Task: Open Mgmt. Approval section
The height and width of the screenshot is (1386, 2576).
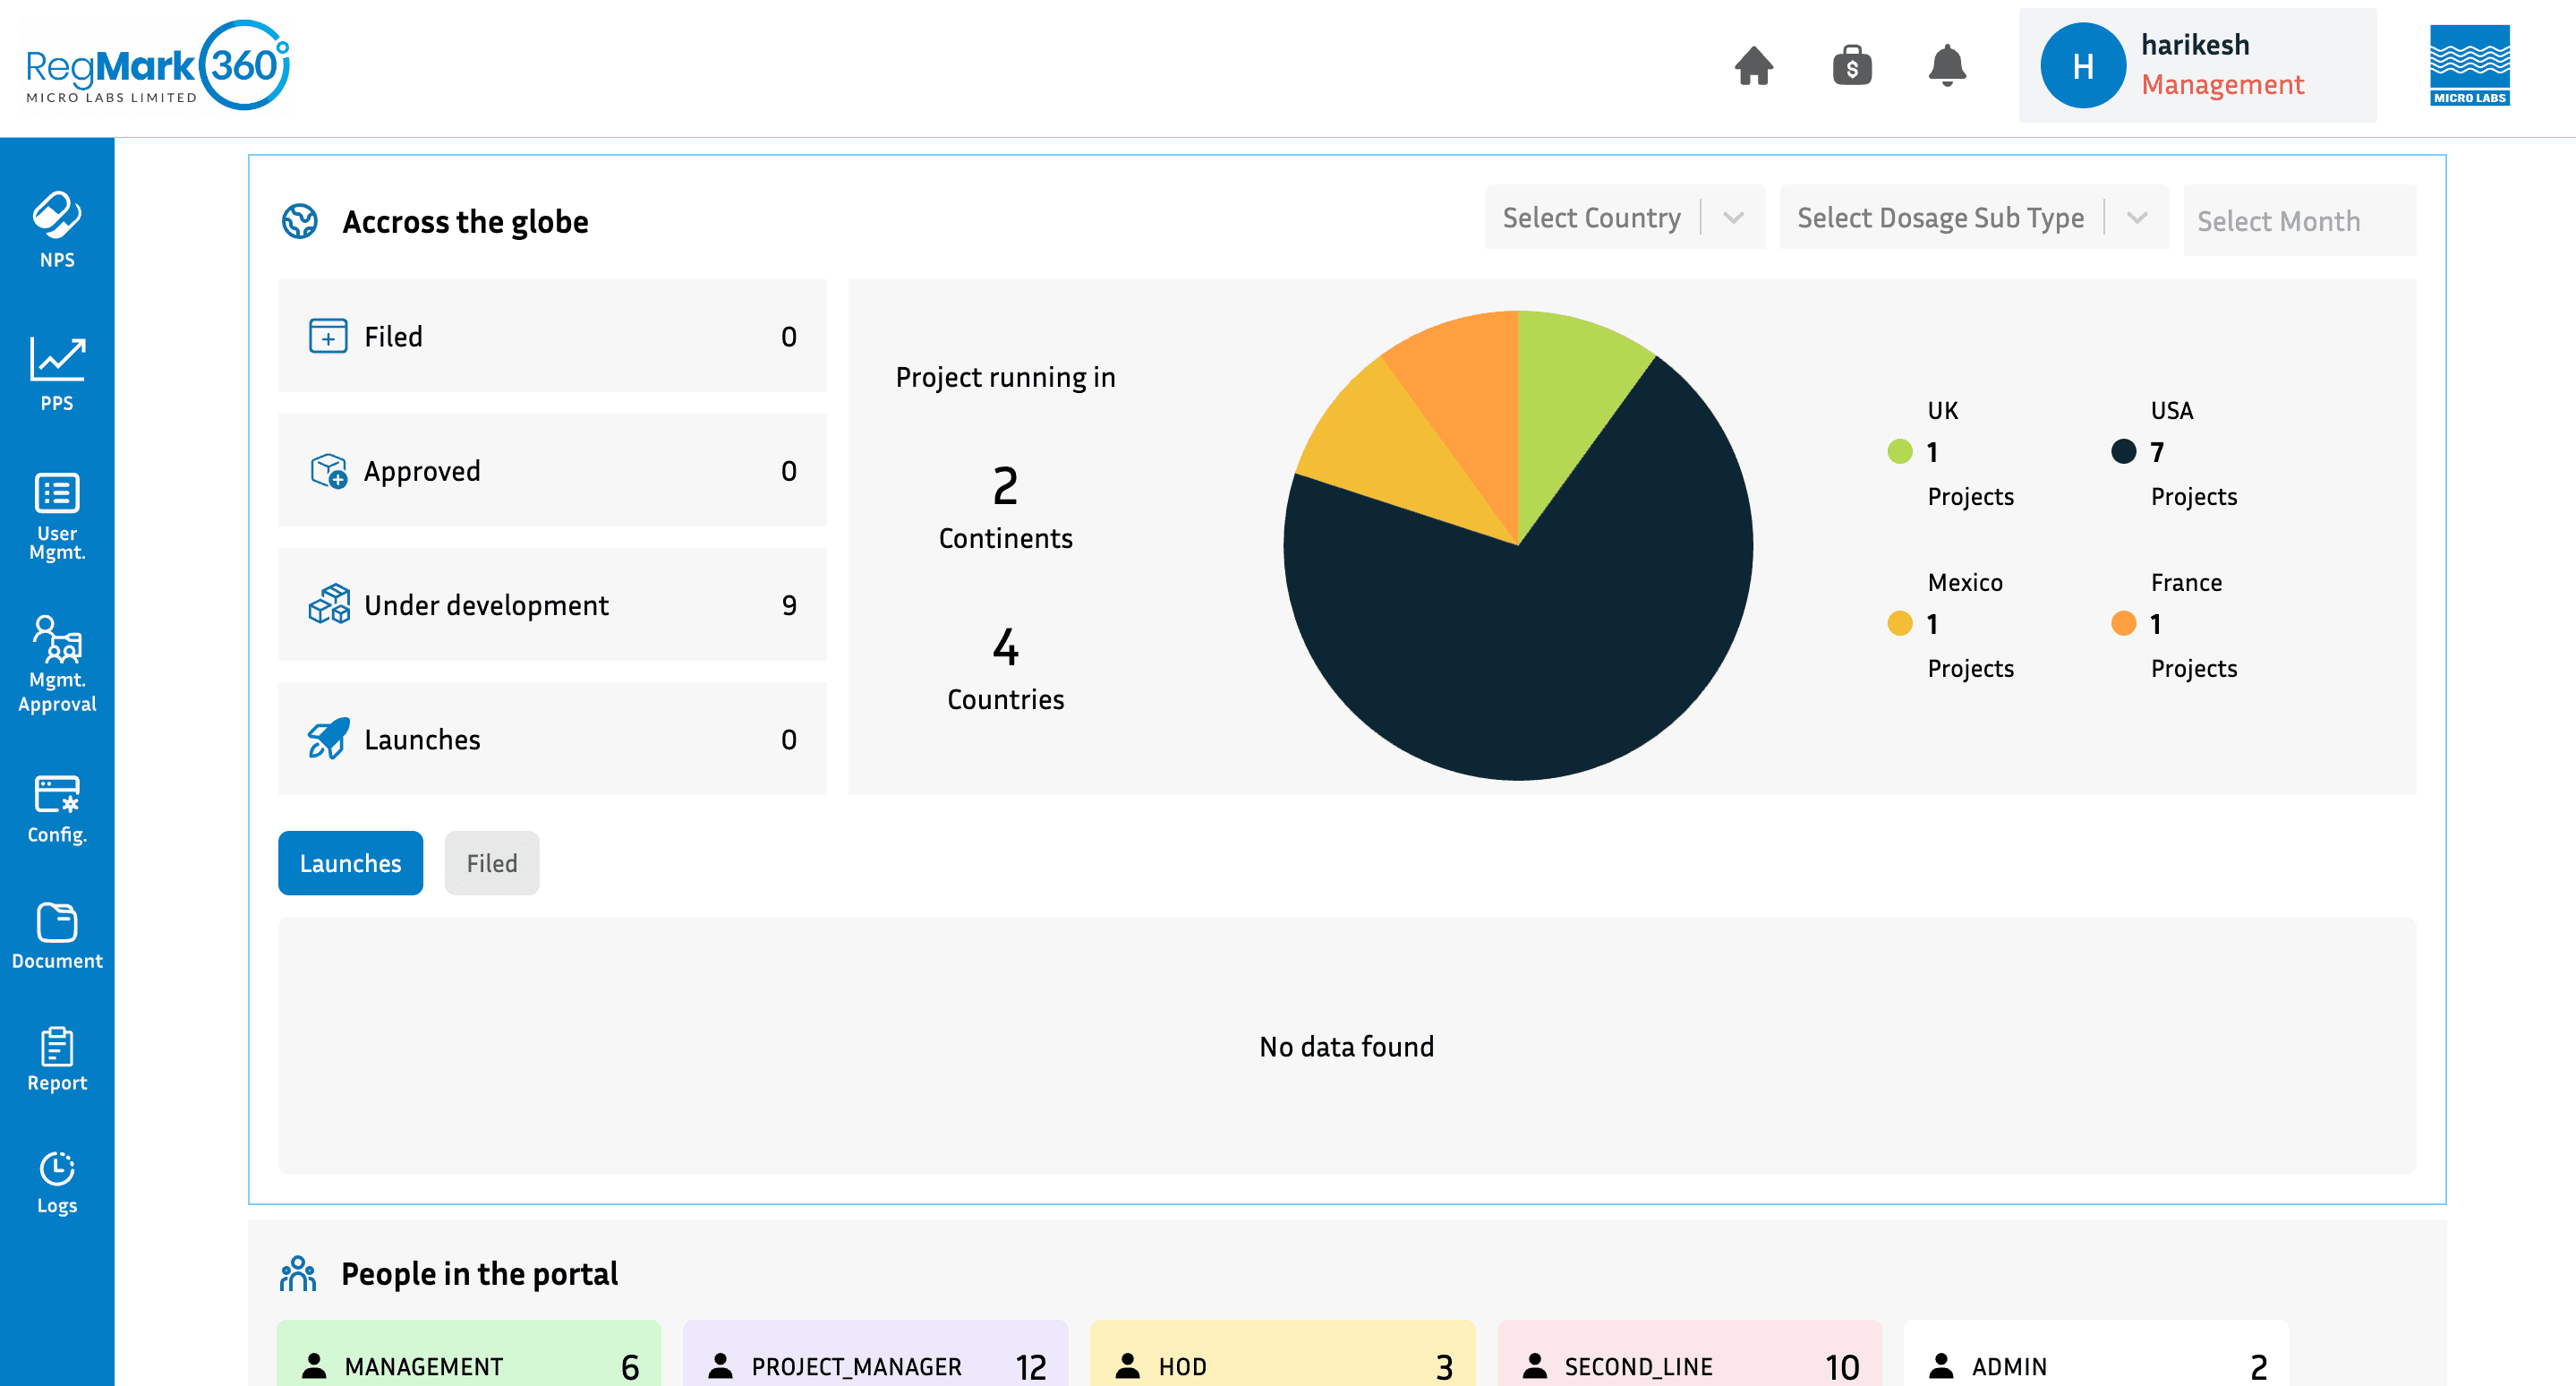Action: tap(57, 663)
